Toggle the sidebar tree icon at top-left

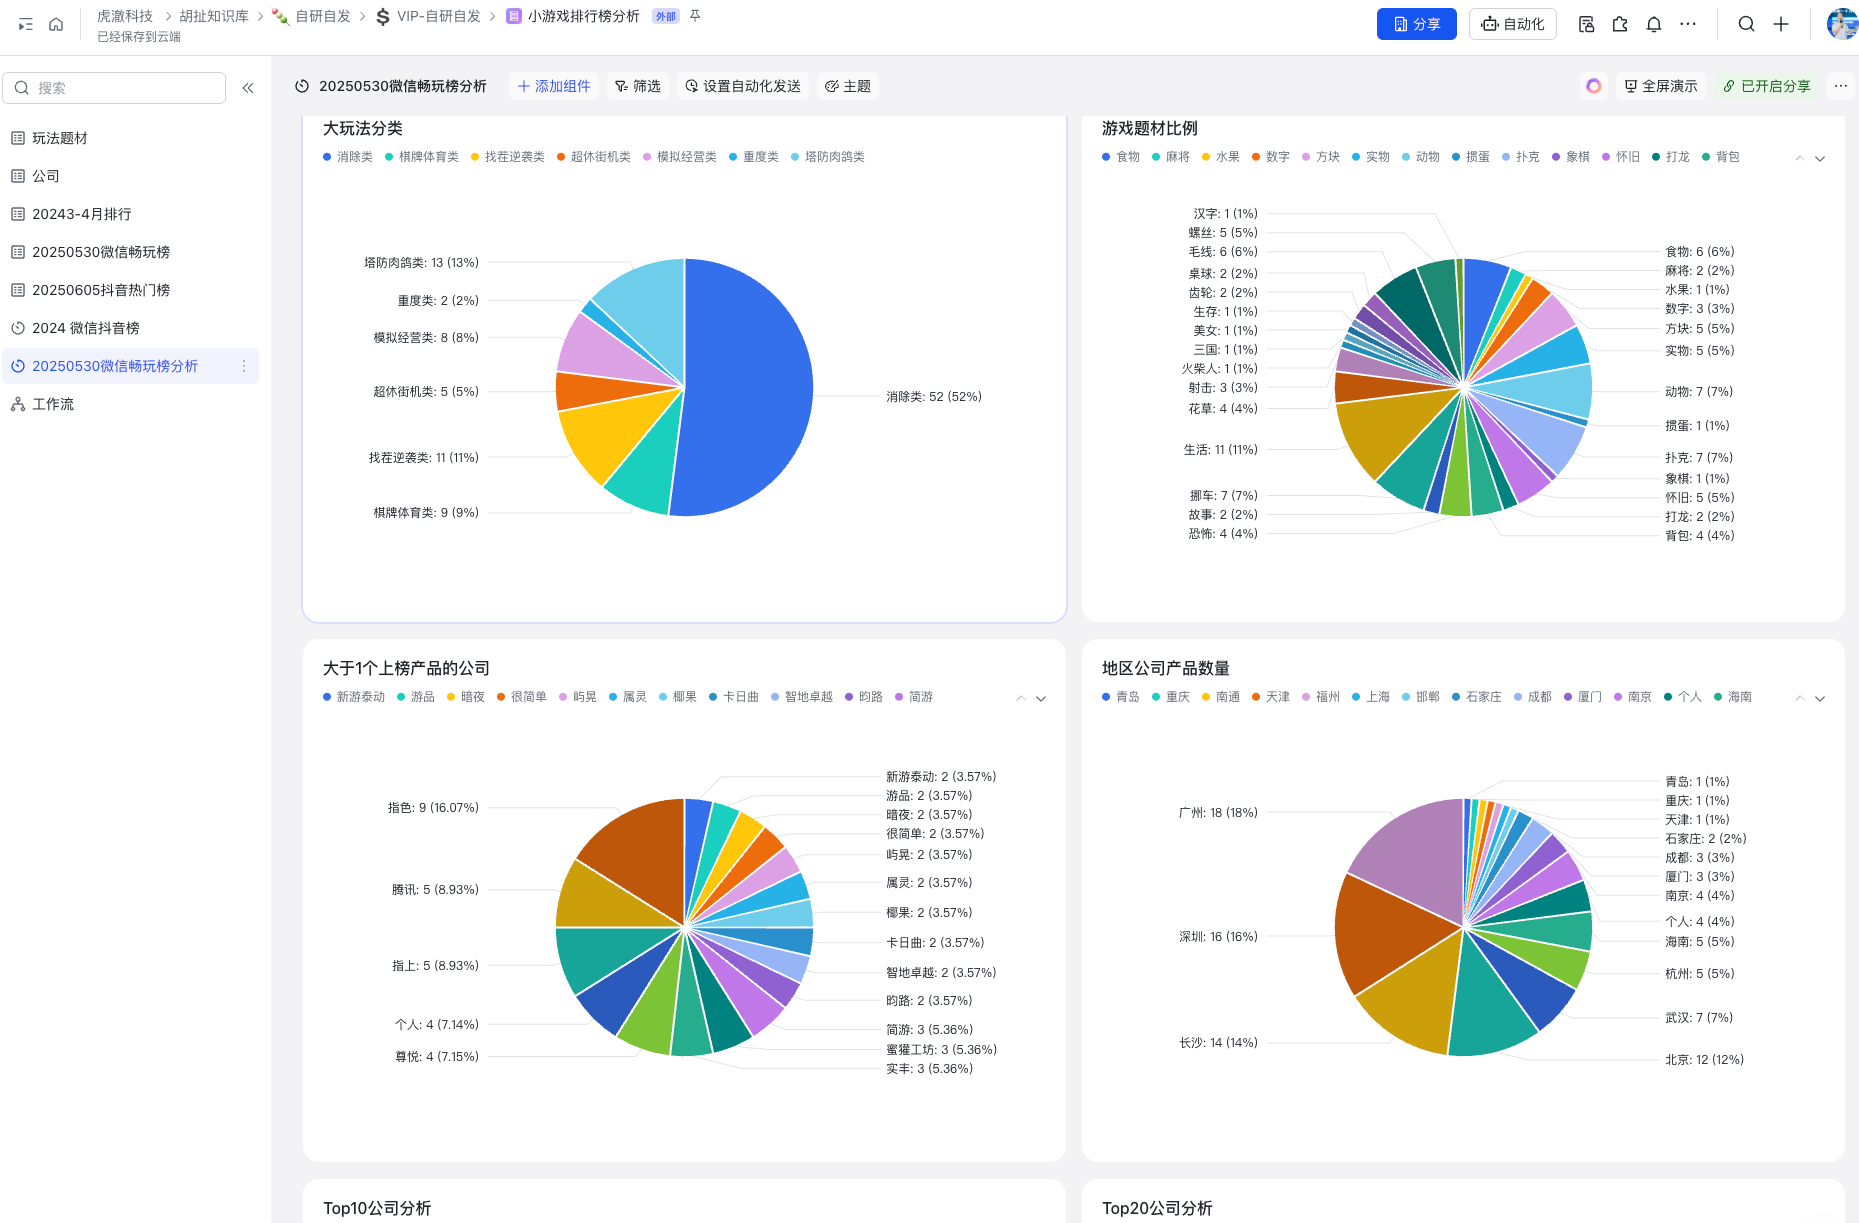pos(26,24)
